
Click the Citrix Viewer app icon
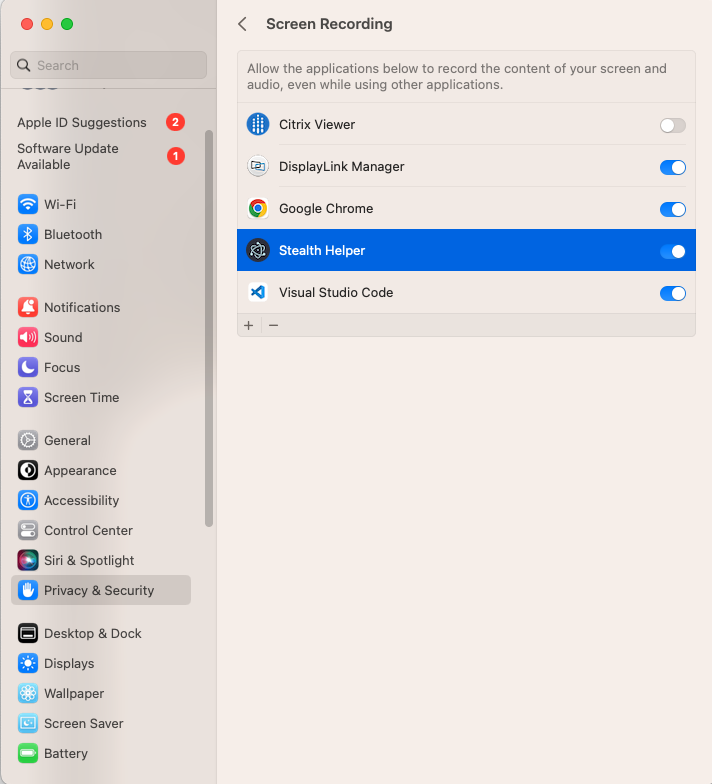(258, 124)
